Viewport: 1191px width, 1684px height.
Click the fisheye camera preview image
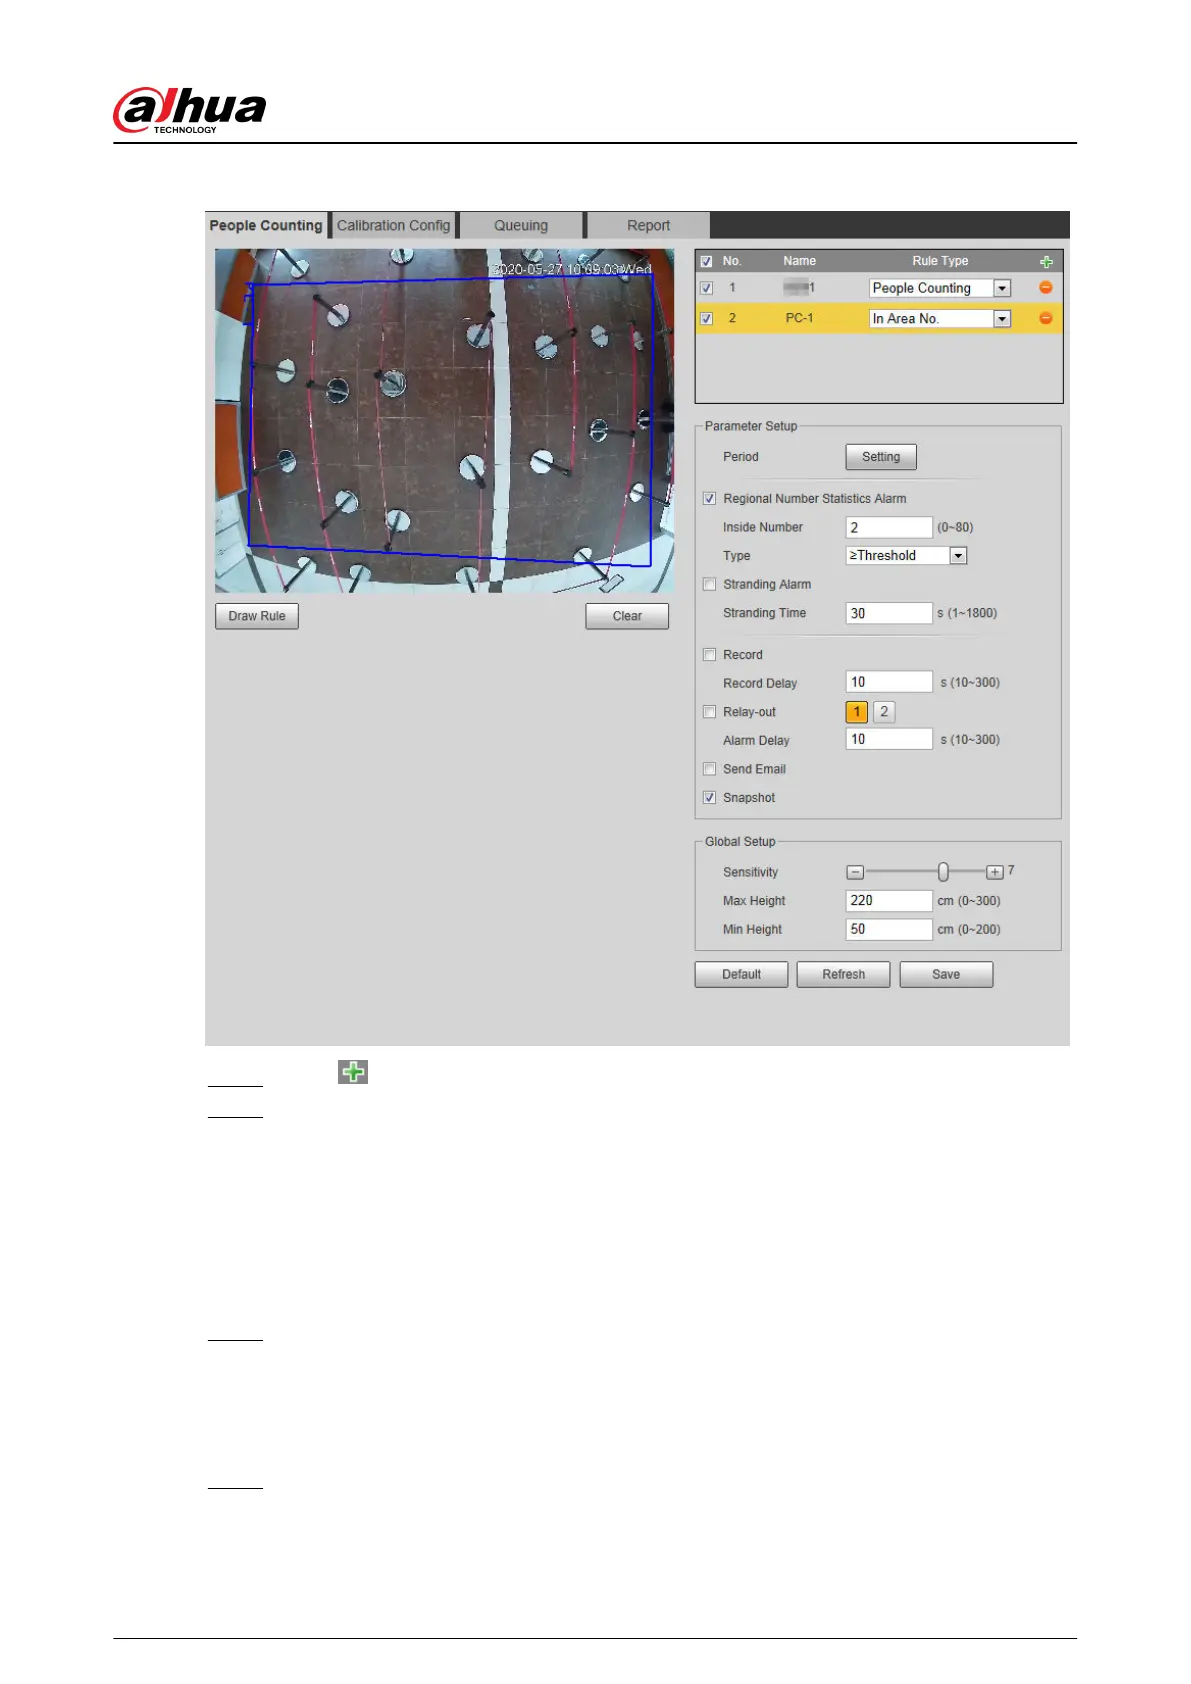(x=444, y=420)
